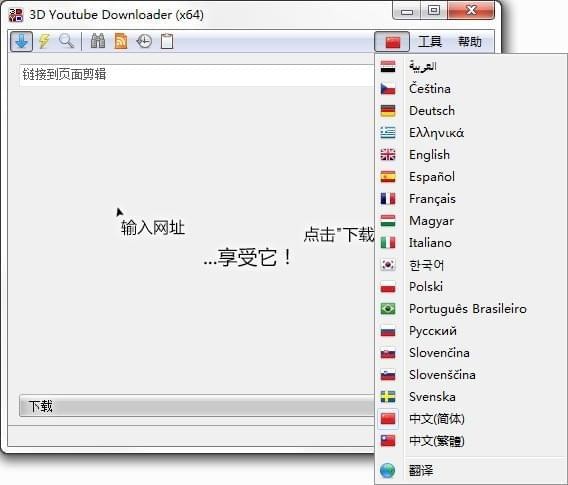Click the 翻译 menu entry

[471, 471]
